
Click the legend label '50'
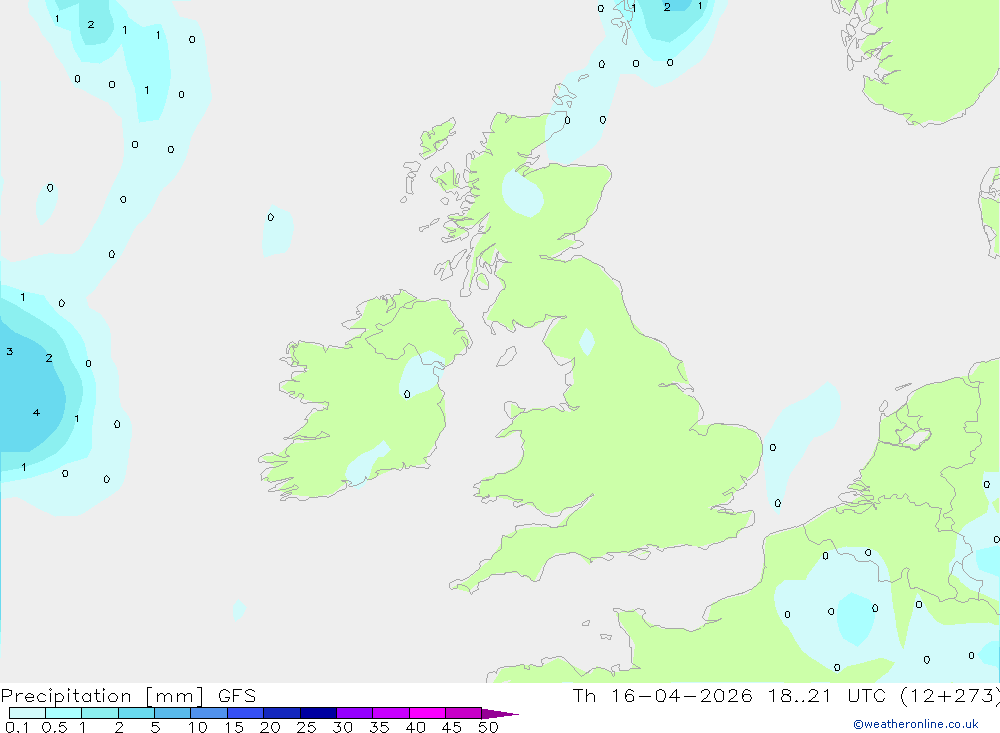pyautogui.click(x=488, y=727)
